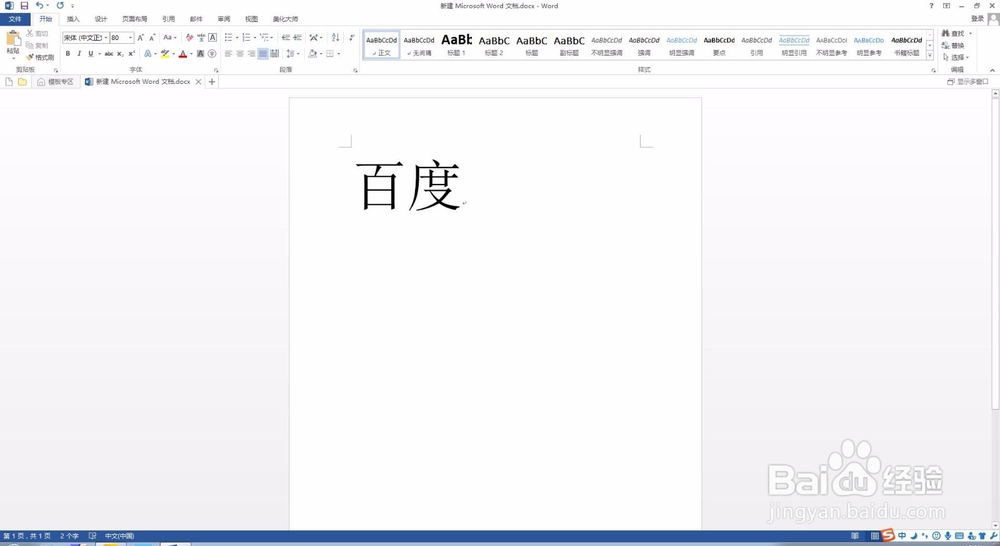Click the 显示多窗口 button
1000x546 pixels.
click(967, 82)
